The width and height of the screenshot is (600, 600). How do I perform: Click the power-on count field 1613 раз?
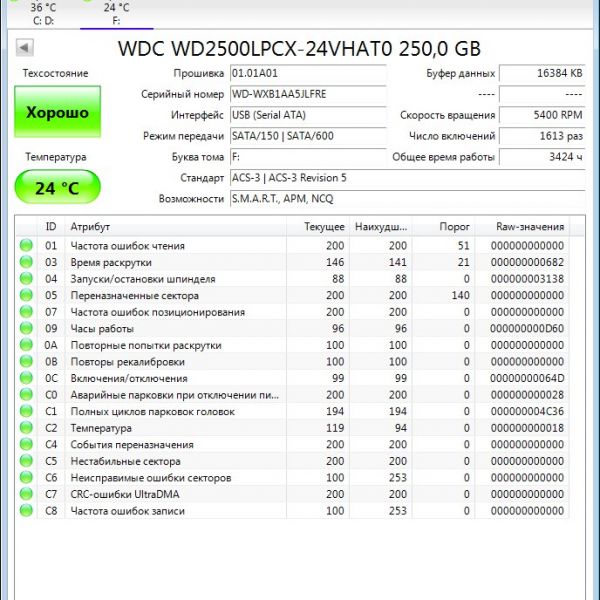[542, 136]
